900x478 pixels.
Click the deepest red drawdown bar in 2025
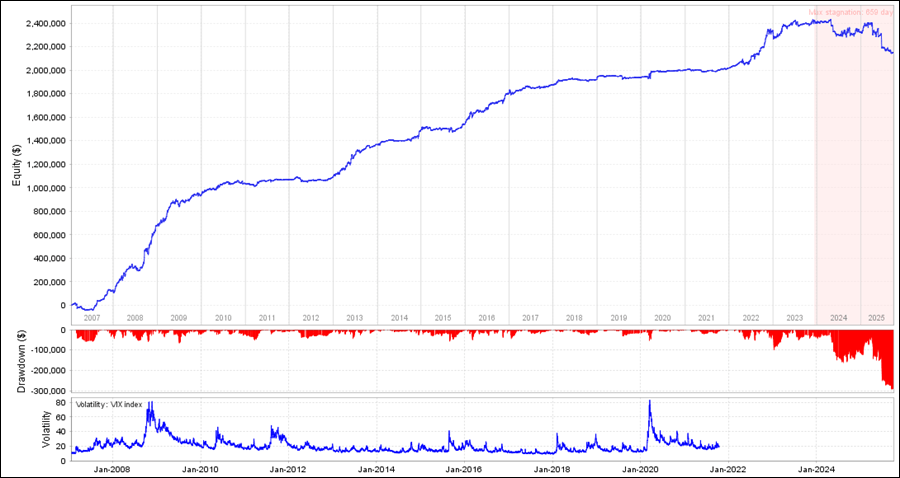pos(890,385)
